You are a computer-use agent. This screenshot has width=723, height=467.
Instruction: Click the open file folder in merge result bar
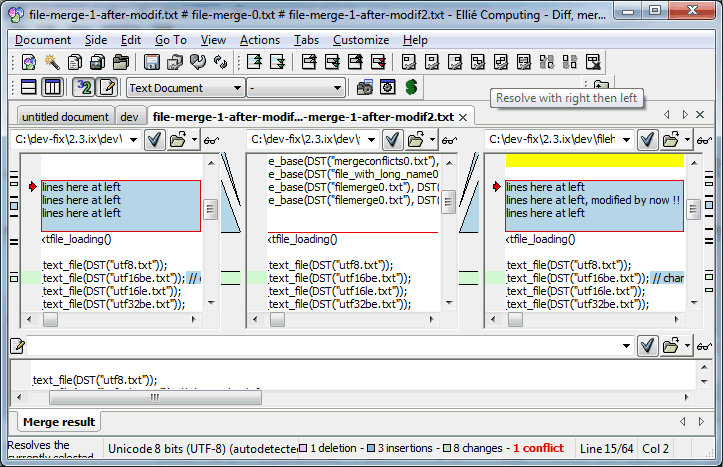tap(671, 346)
